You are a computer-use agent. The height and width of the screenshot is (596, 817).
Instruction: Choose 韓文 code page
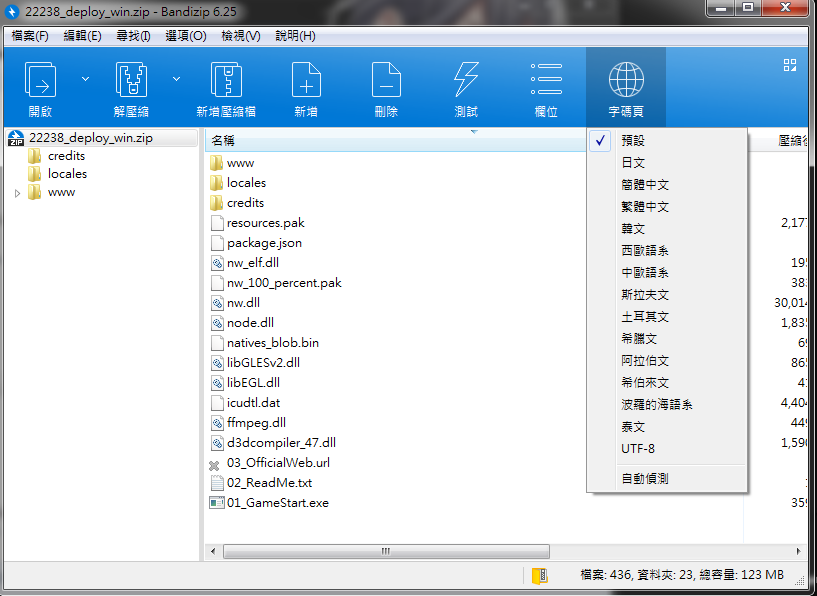(667, 228)
